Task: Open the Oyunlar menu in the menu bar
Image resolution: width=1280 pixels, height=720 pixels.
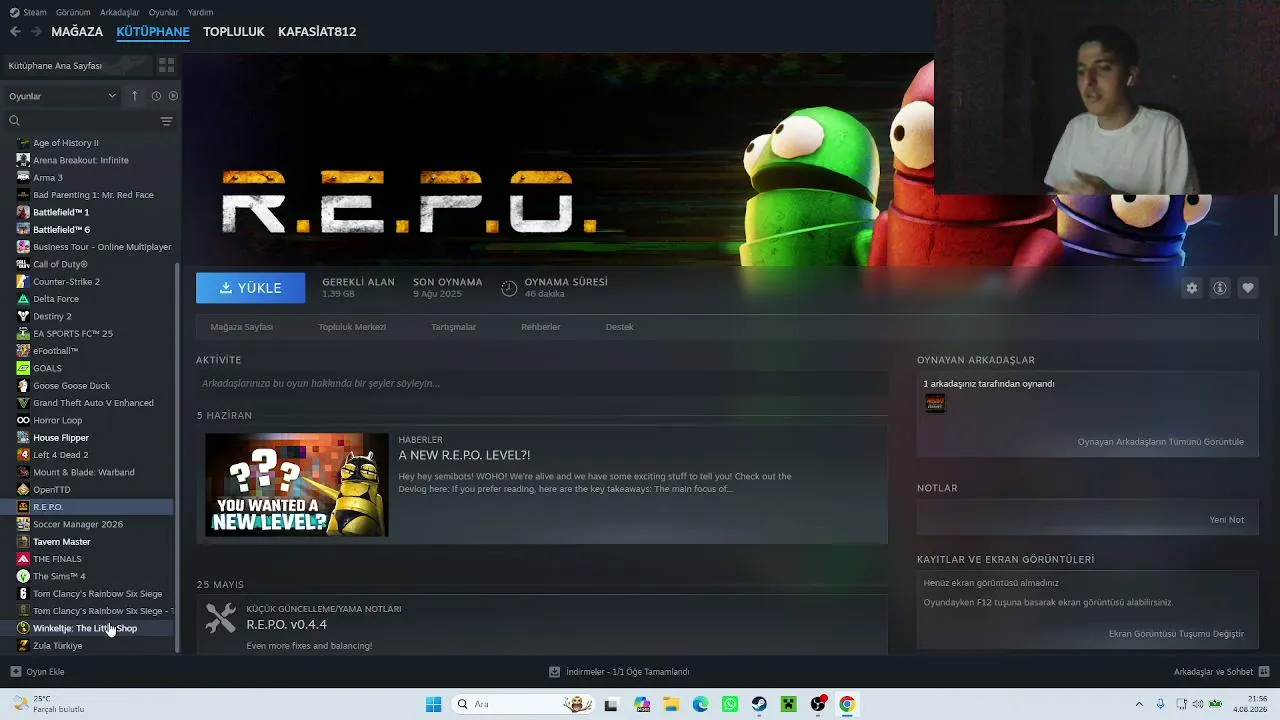Action: coord(163,12)
